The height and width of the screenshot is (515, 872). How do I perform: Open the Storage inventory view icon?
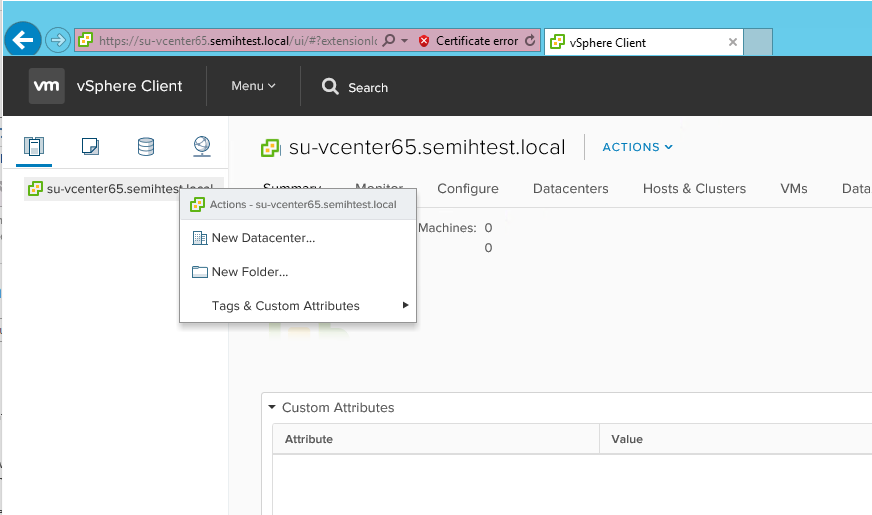click(x=146, y=147)
